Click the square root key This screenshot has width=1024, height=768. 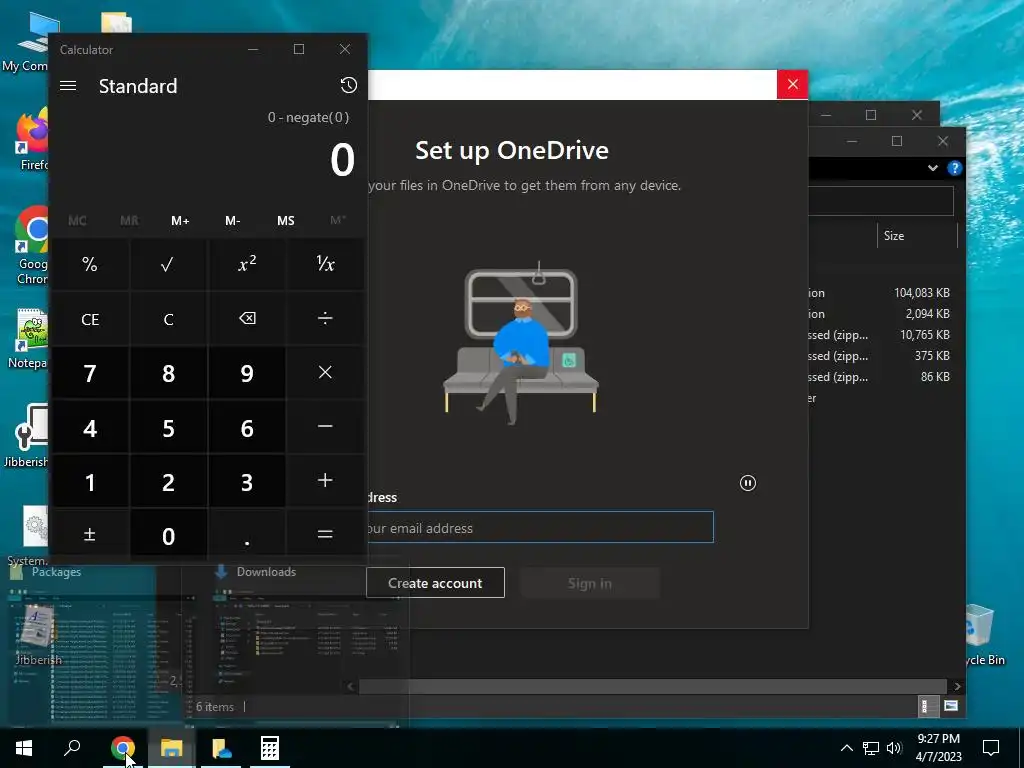(x=168, y=264)
